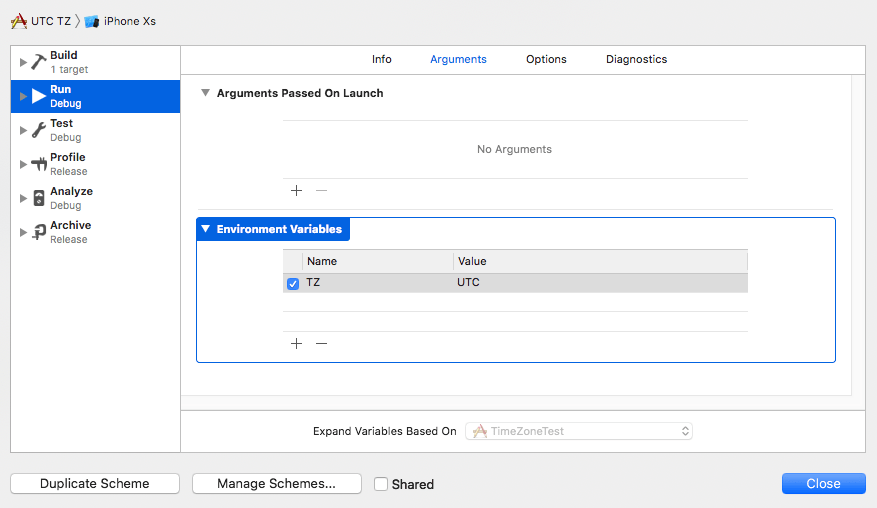Disable the TZ environment variable checkbox
This screenshot has height=508, width=877.
click(293, 283)
